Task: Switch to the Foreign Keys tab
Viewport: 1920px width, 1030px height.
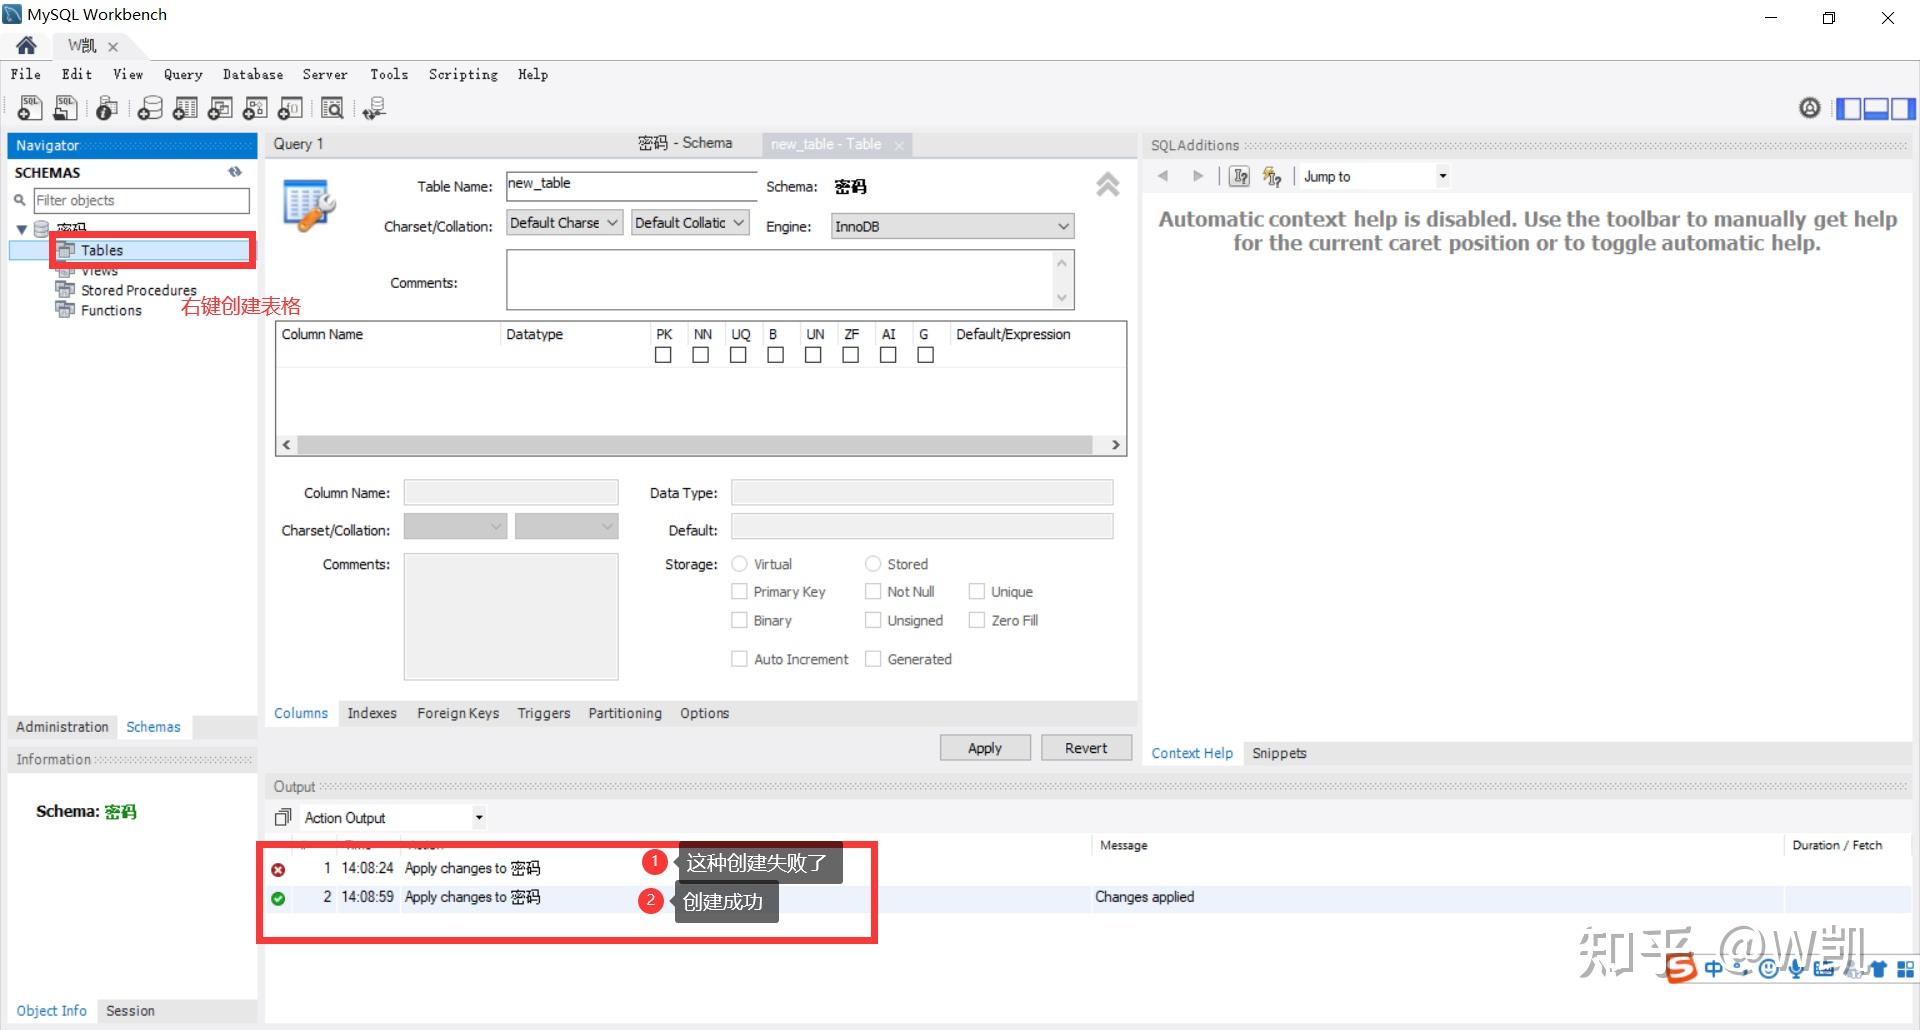Action: (458, 713)
